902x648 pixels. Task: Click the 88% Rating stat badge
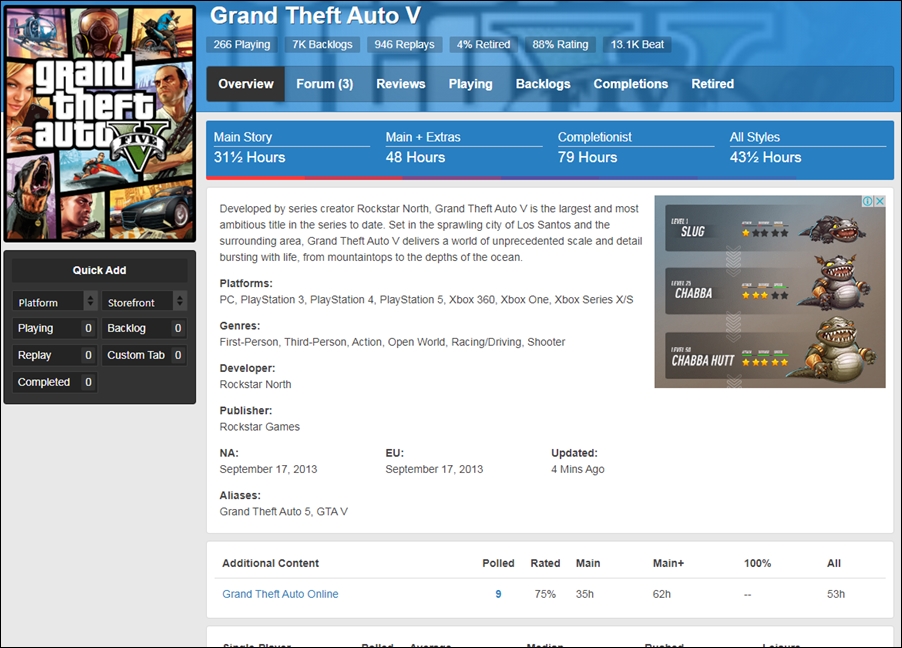(560, 44)
